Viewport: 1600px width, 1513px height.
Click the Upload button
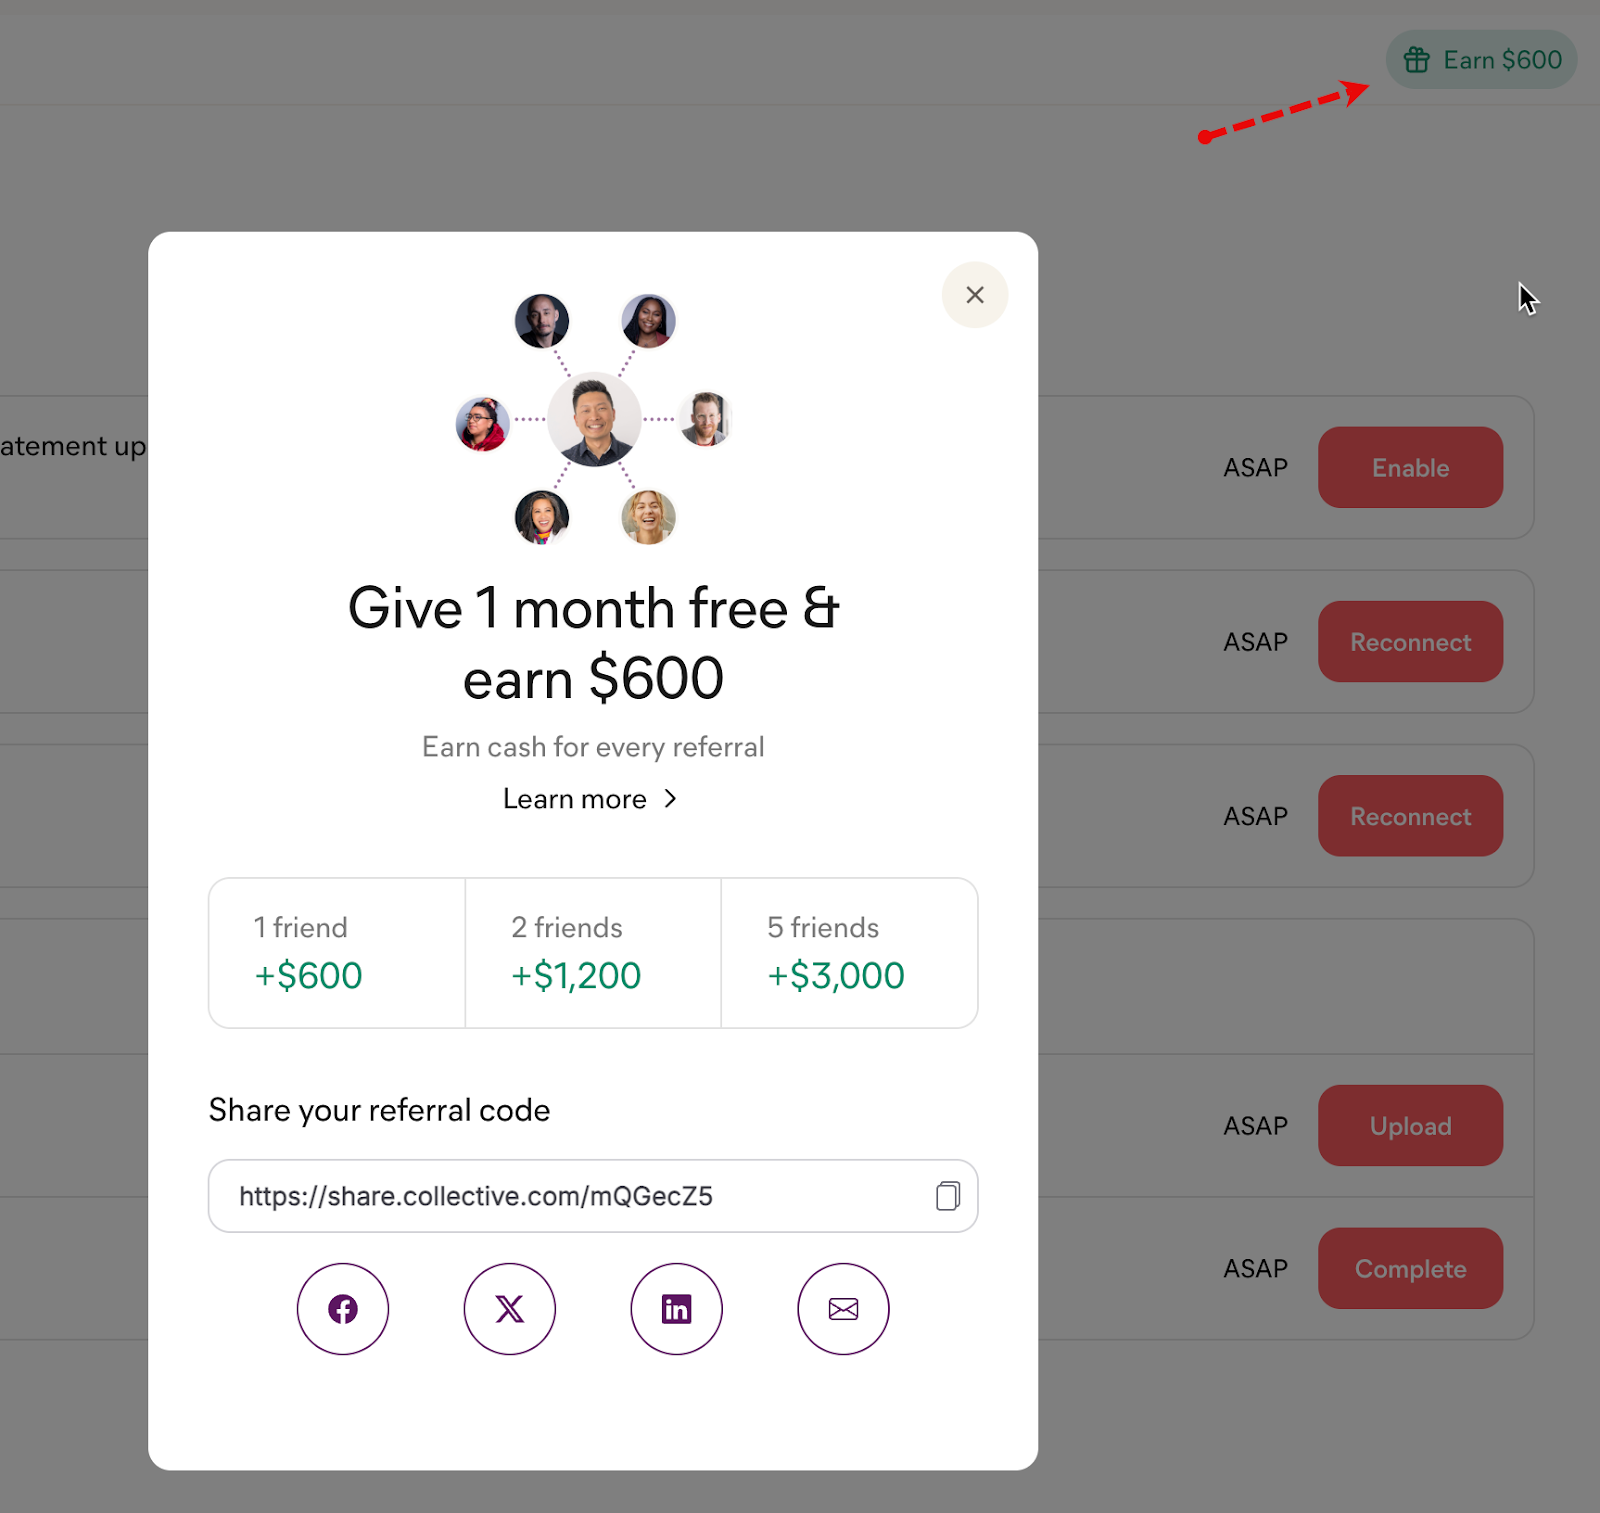[1410, 1125]
